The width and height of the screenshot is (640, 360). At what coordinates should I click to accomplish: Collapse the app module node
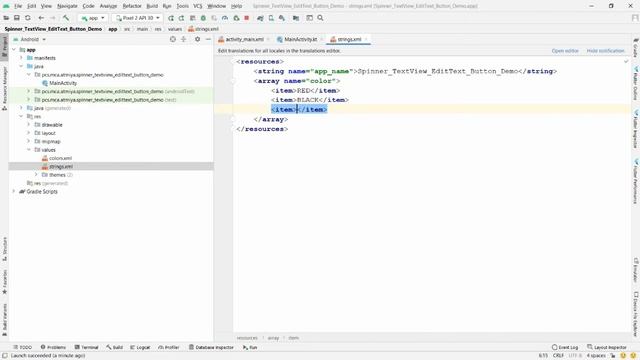[15, 50]
